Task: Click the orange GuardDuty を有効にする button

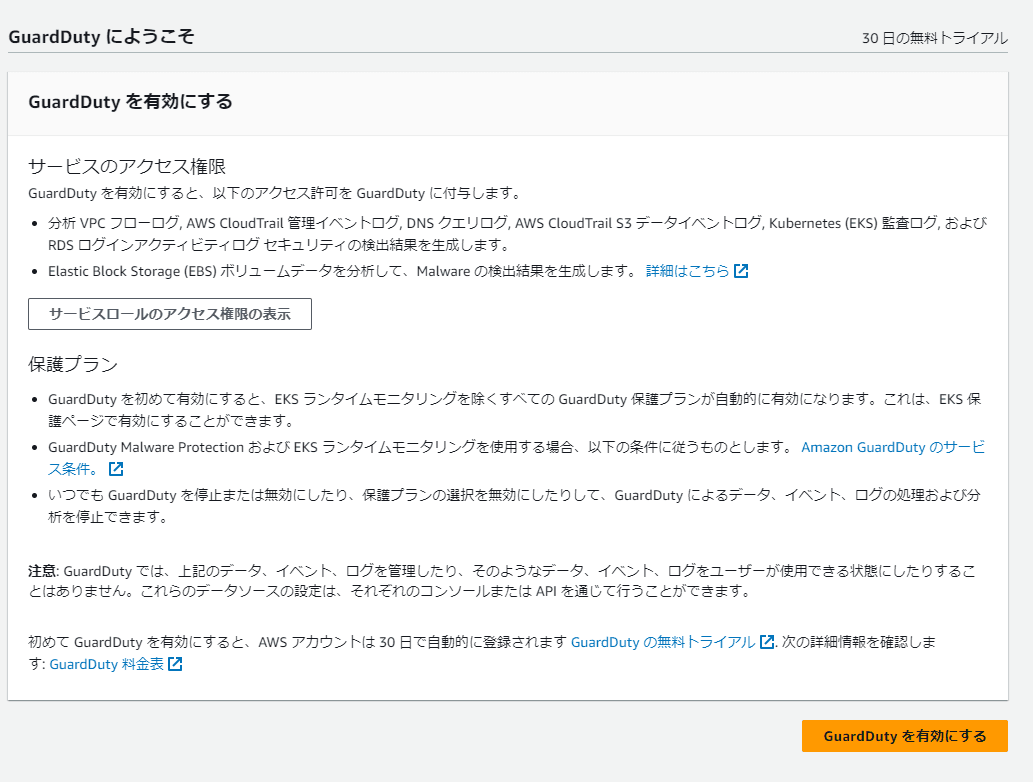Action: tap(905, 736)
